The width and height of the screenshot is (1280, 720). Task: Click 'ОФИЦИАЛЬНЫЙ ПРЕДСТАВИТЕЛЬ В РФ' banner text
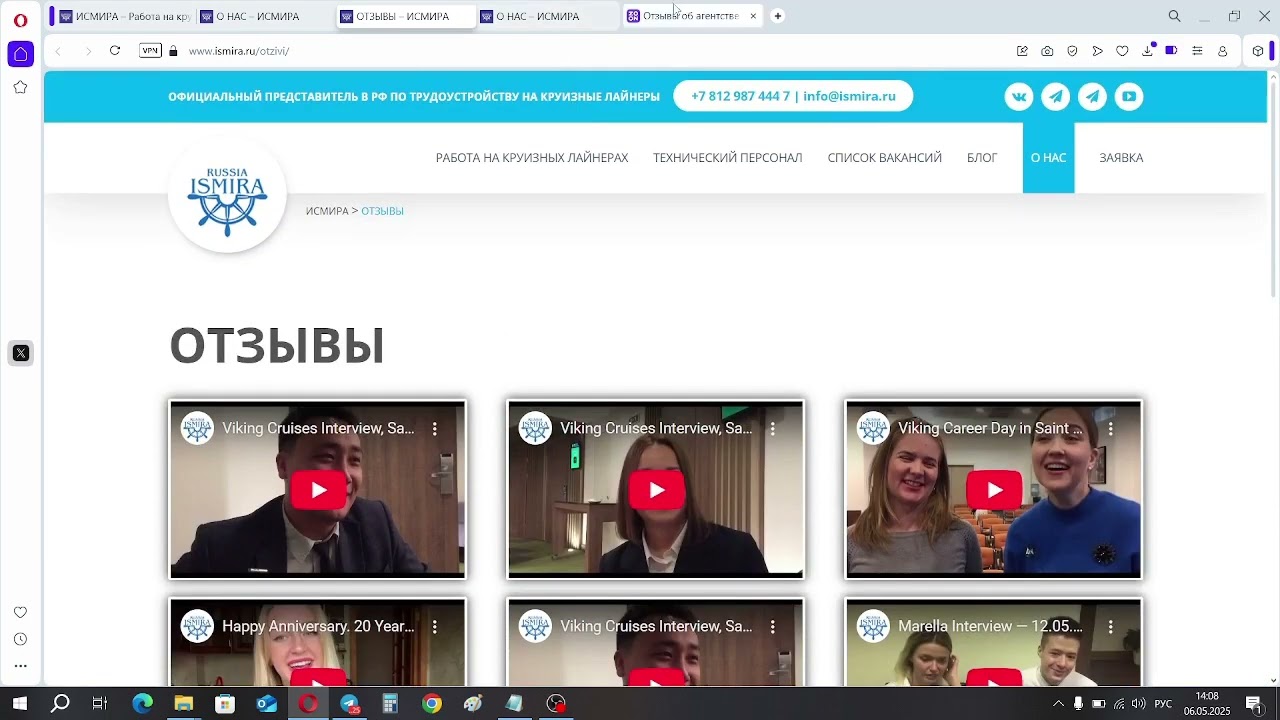pyautogui.click(x=414, y=97)
